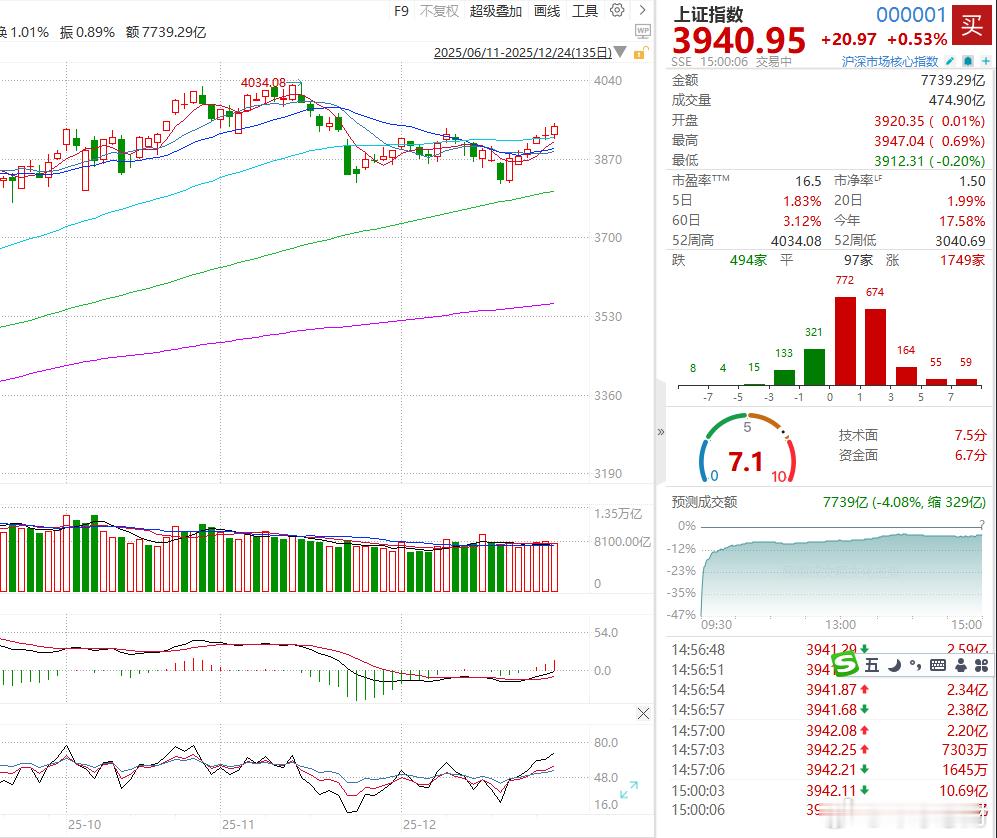Click the pencil edit icon beside 沪深市场核心指数

(x=950, y=61)
